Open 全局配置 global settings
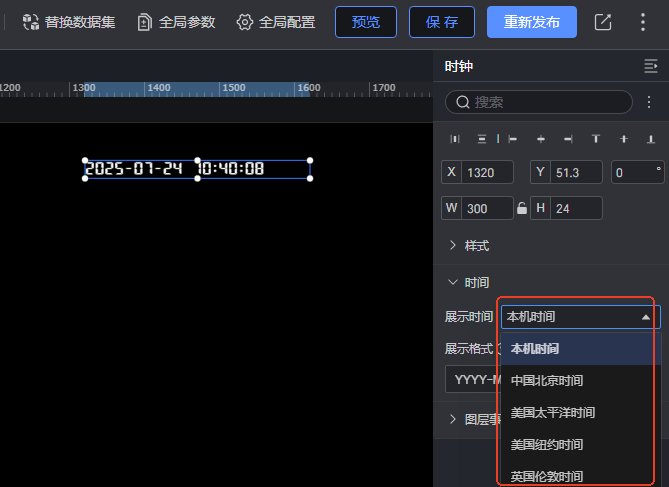Image resolution: width=669 pixels, height=487 pixels. (x=276, y=22)
